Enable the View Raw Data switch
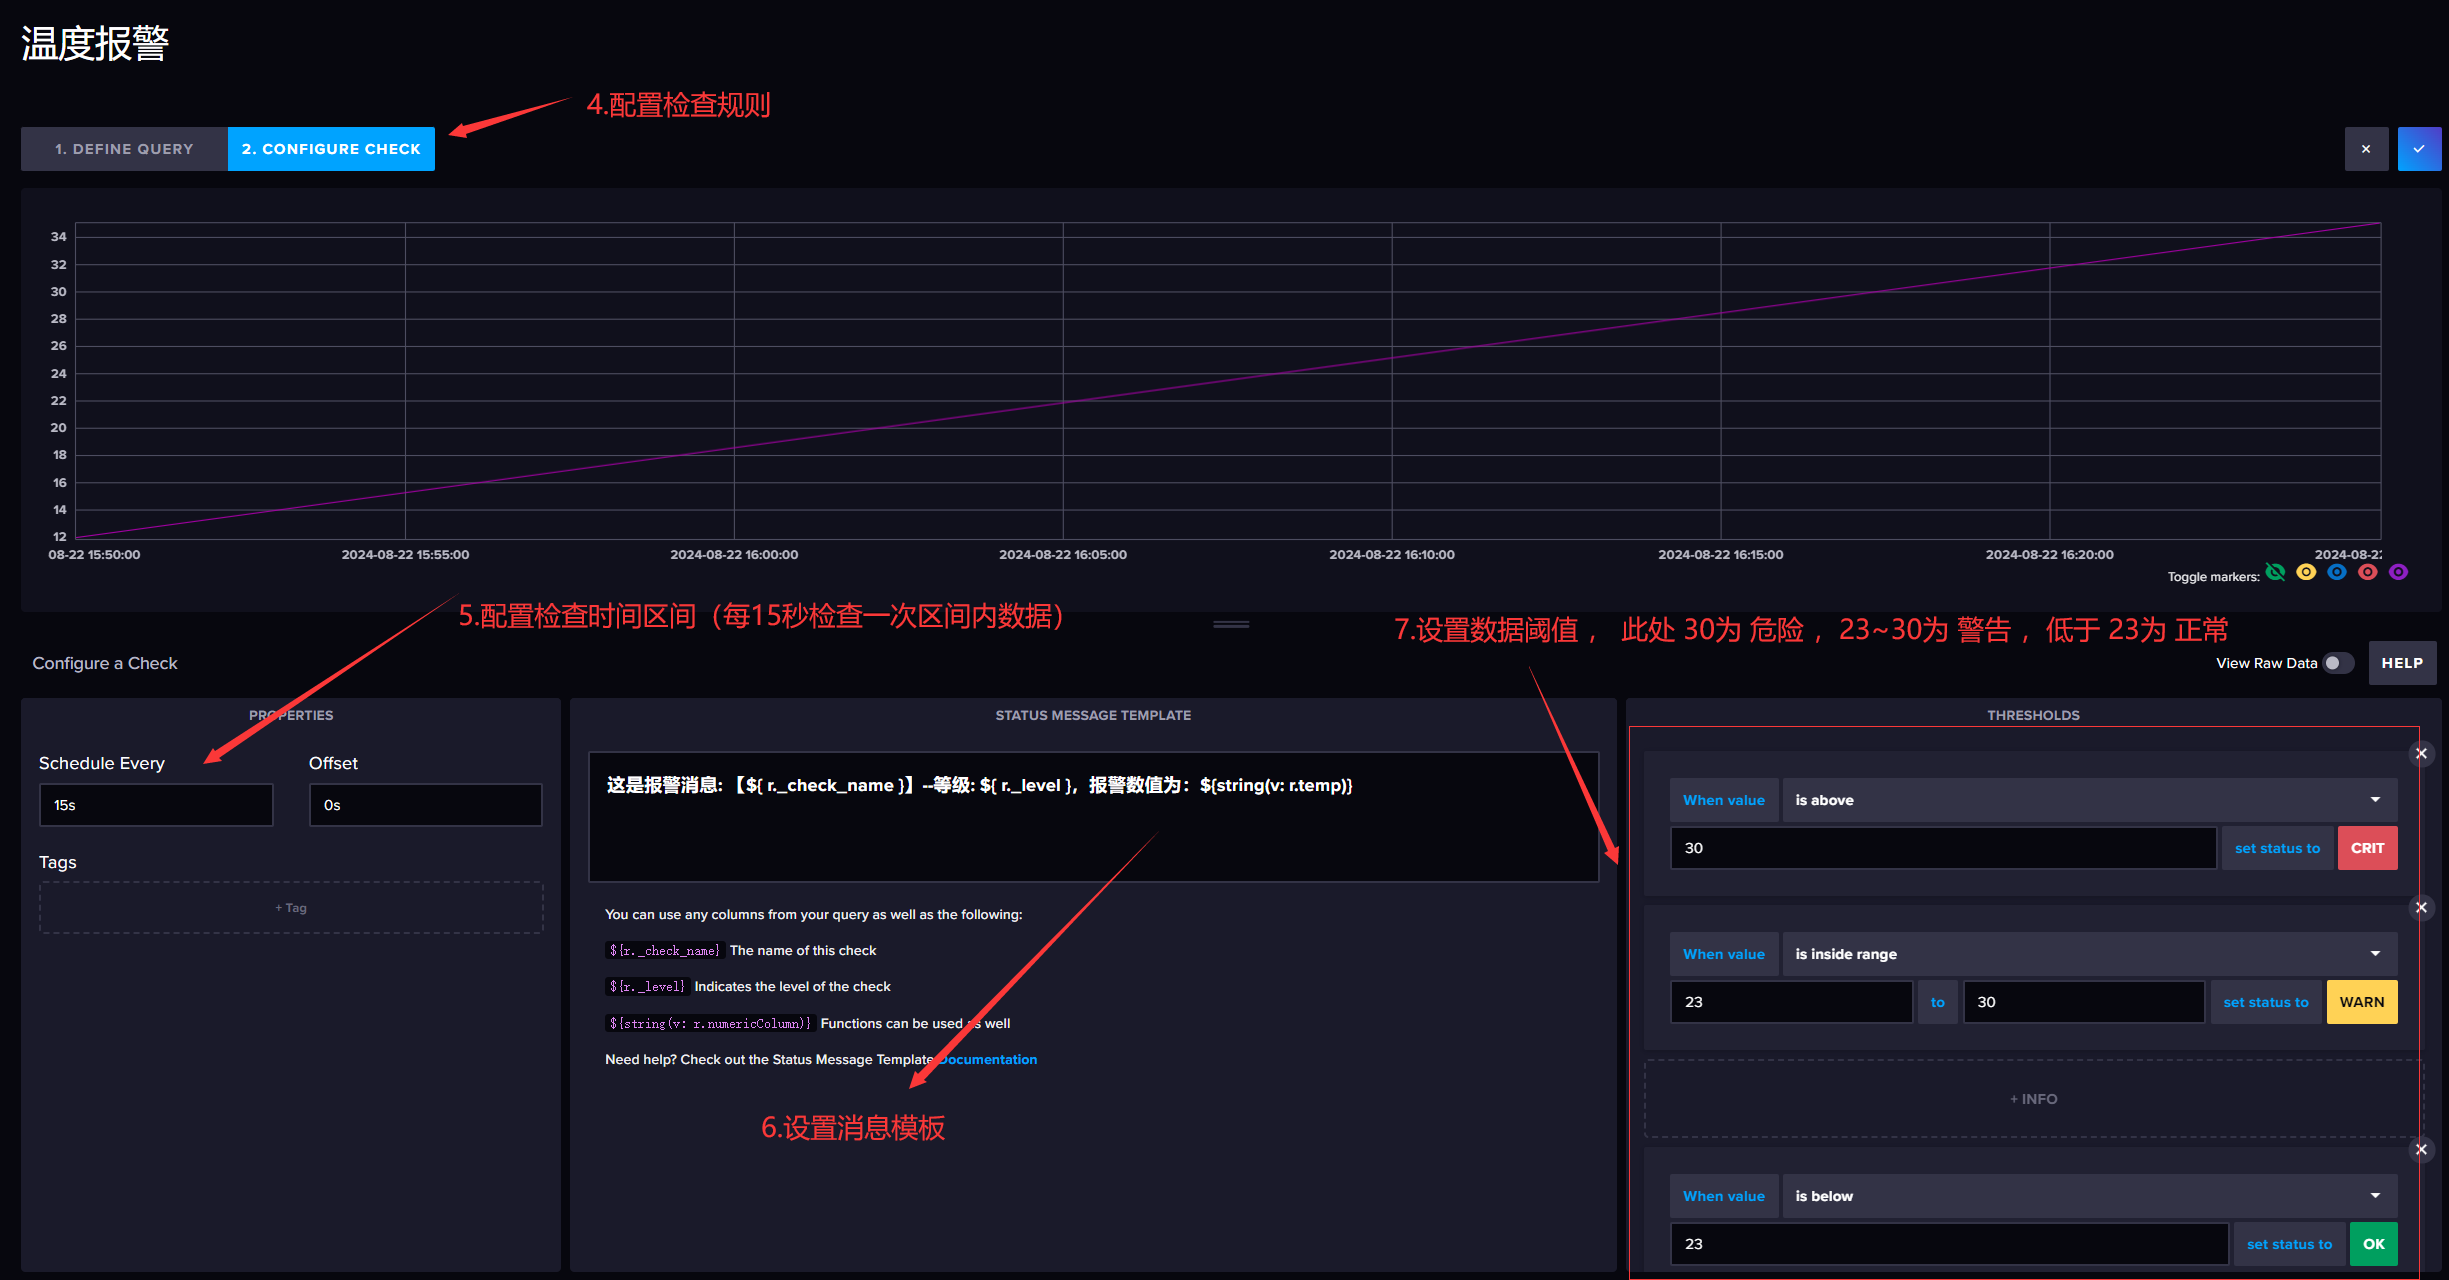 click(x=2338, y=662)
